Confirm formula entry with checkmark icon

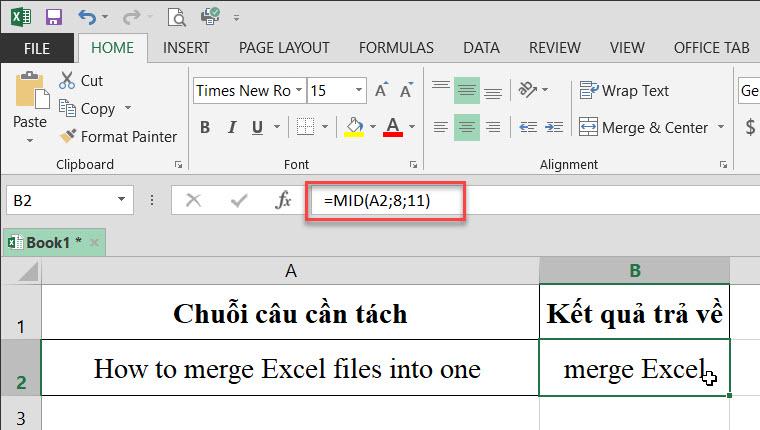click(x=239, y=200)
